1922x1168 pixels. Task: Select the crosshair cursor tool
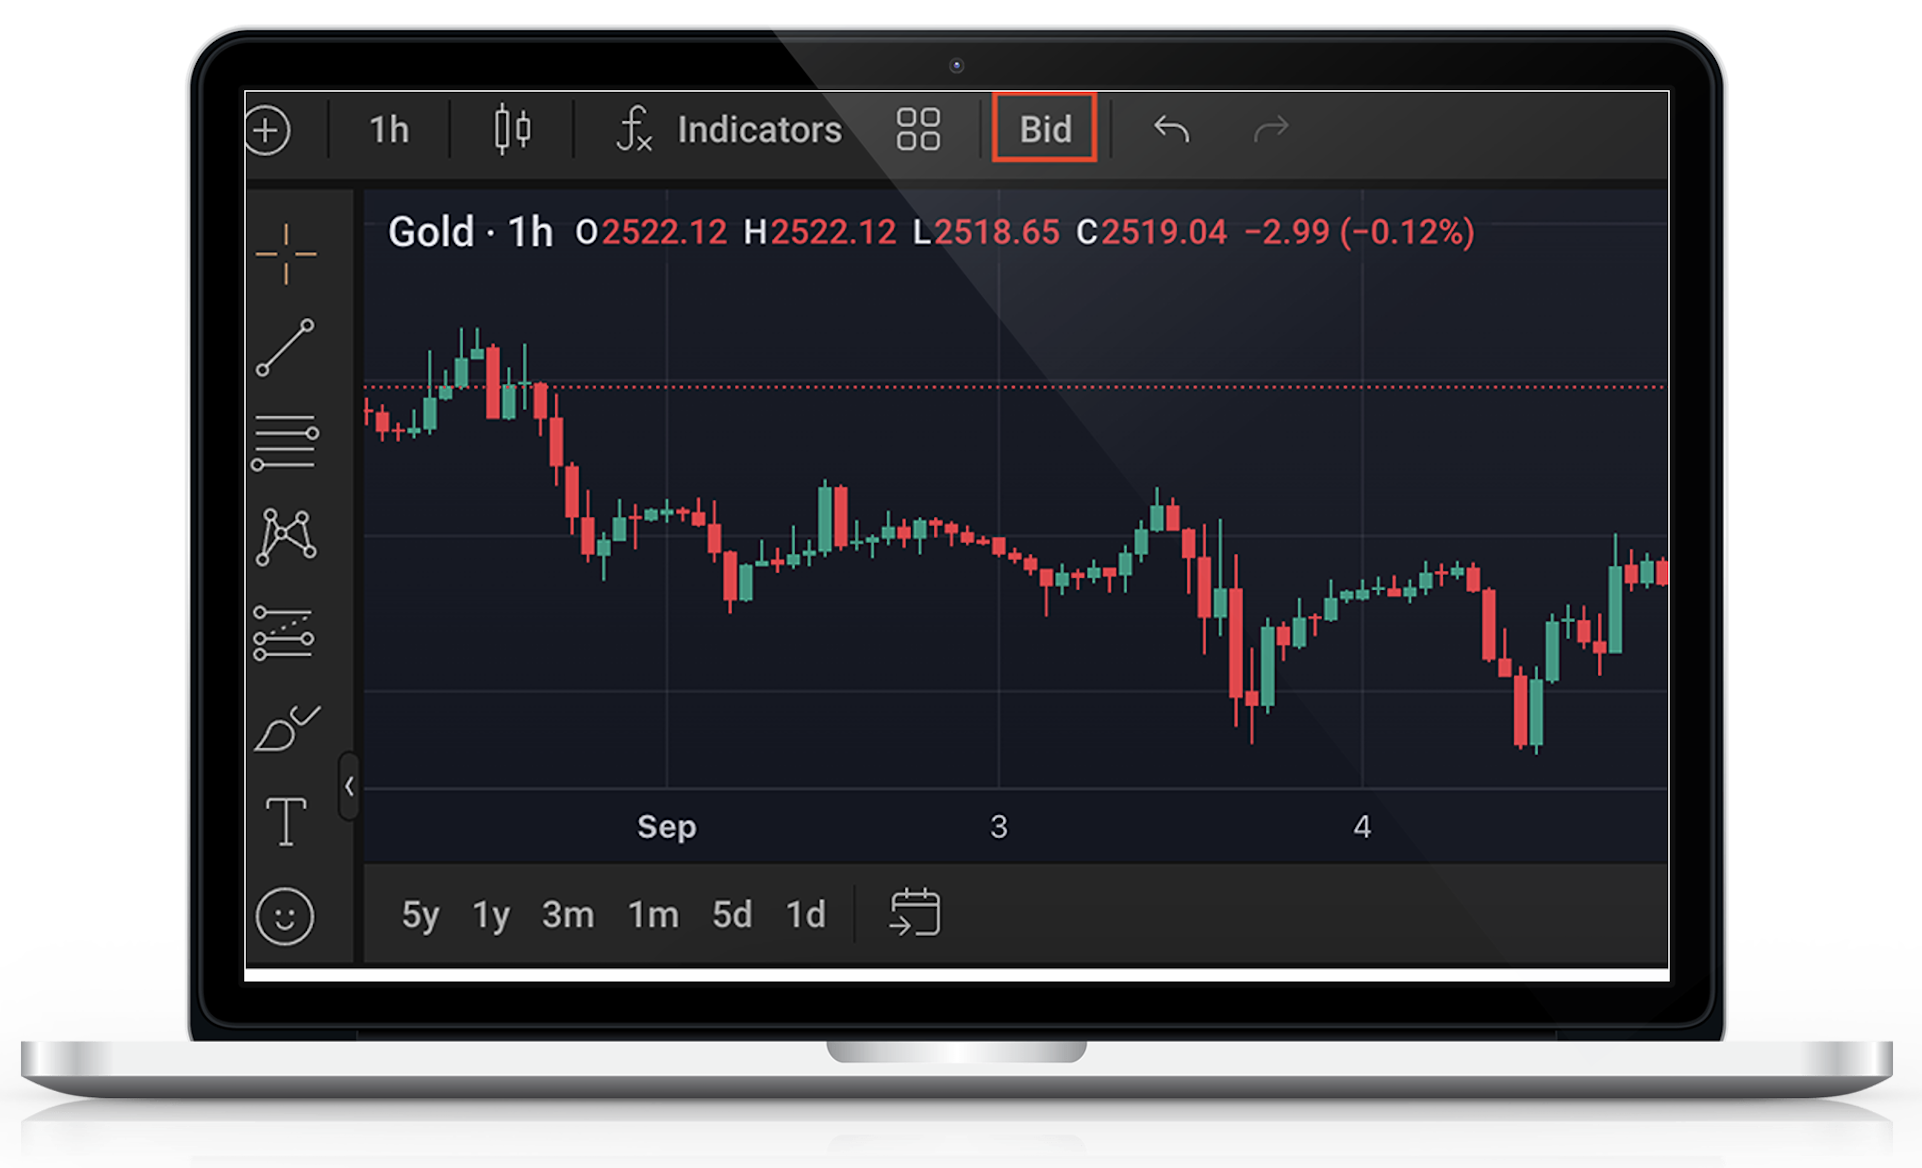pyautogui.click(x=286, y=254)
